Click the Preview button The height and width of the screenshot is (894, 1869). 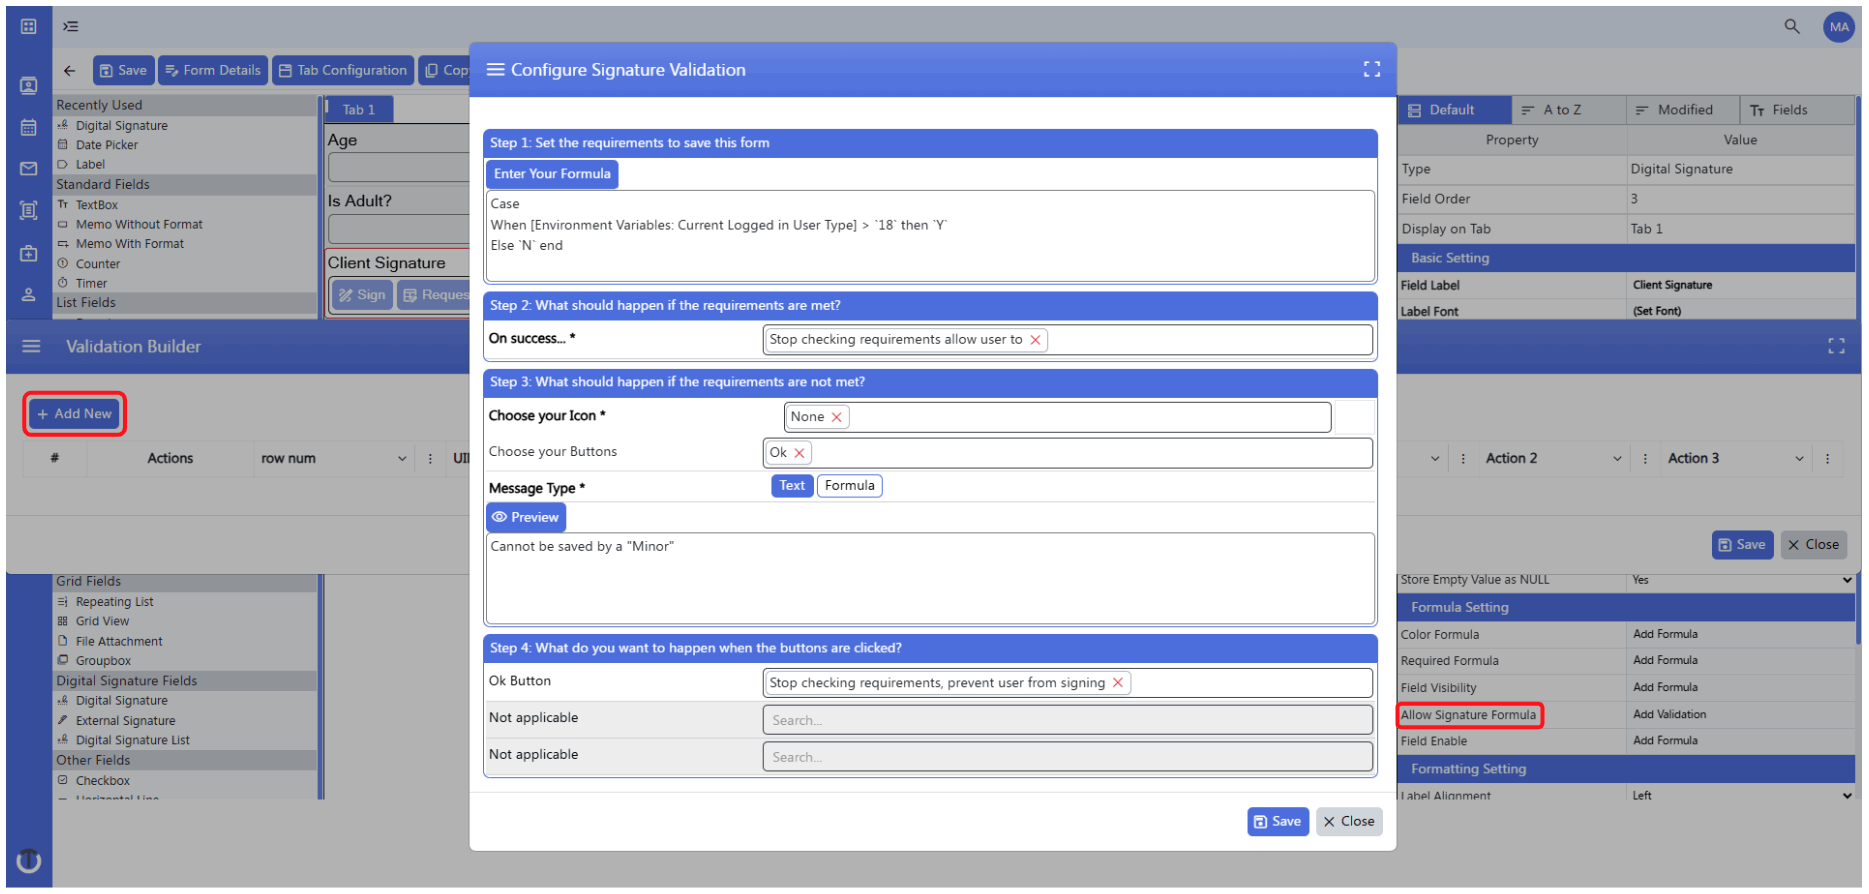[526, 518]
